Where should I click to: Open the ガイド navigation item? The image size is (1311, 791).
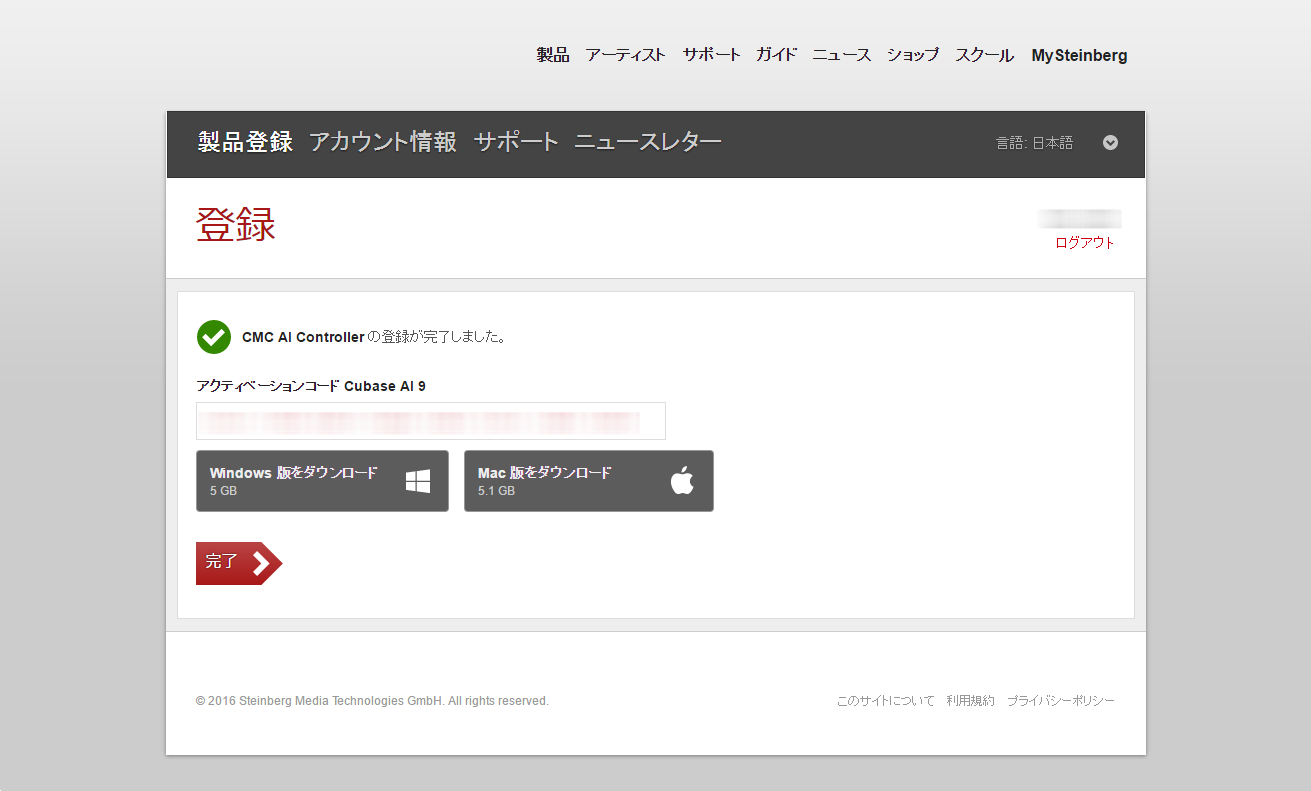point(776,56)
